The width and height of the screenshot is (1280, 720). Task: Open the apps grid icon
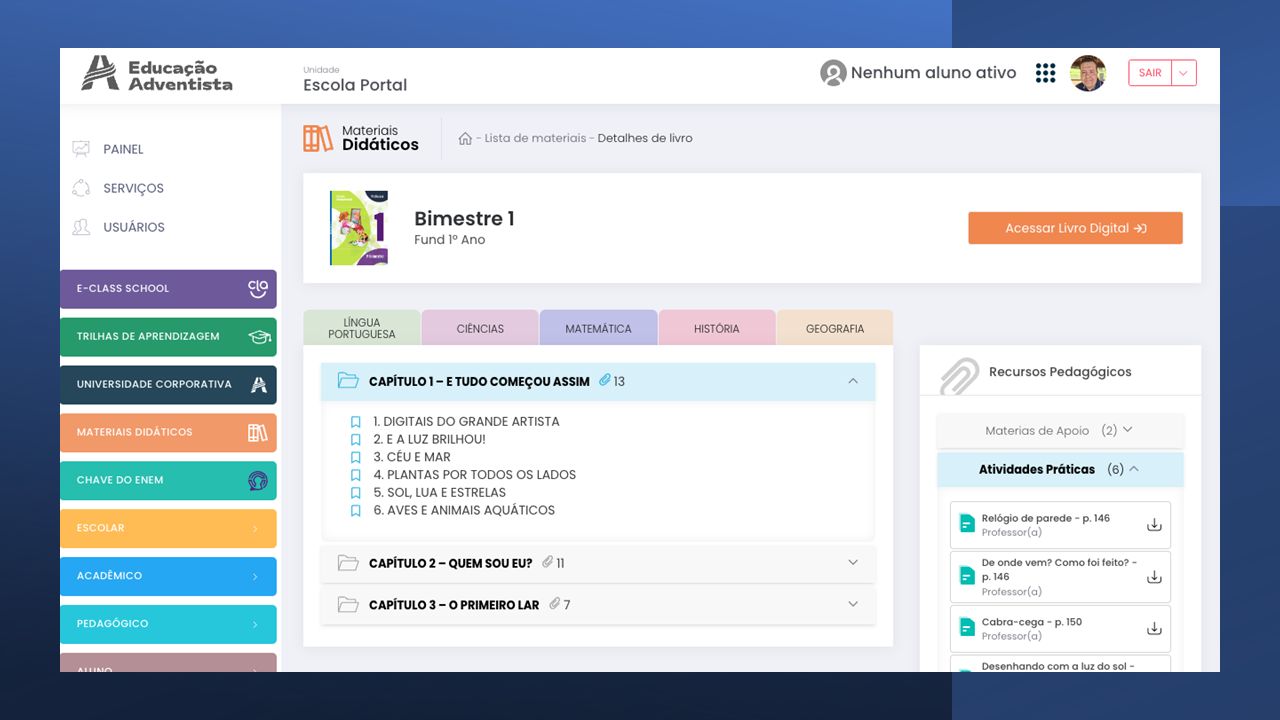point(1045,73)
